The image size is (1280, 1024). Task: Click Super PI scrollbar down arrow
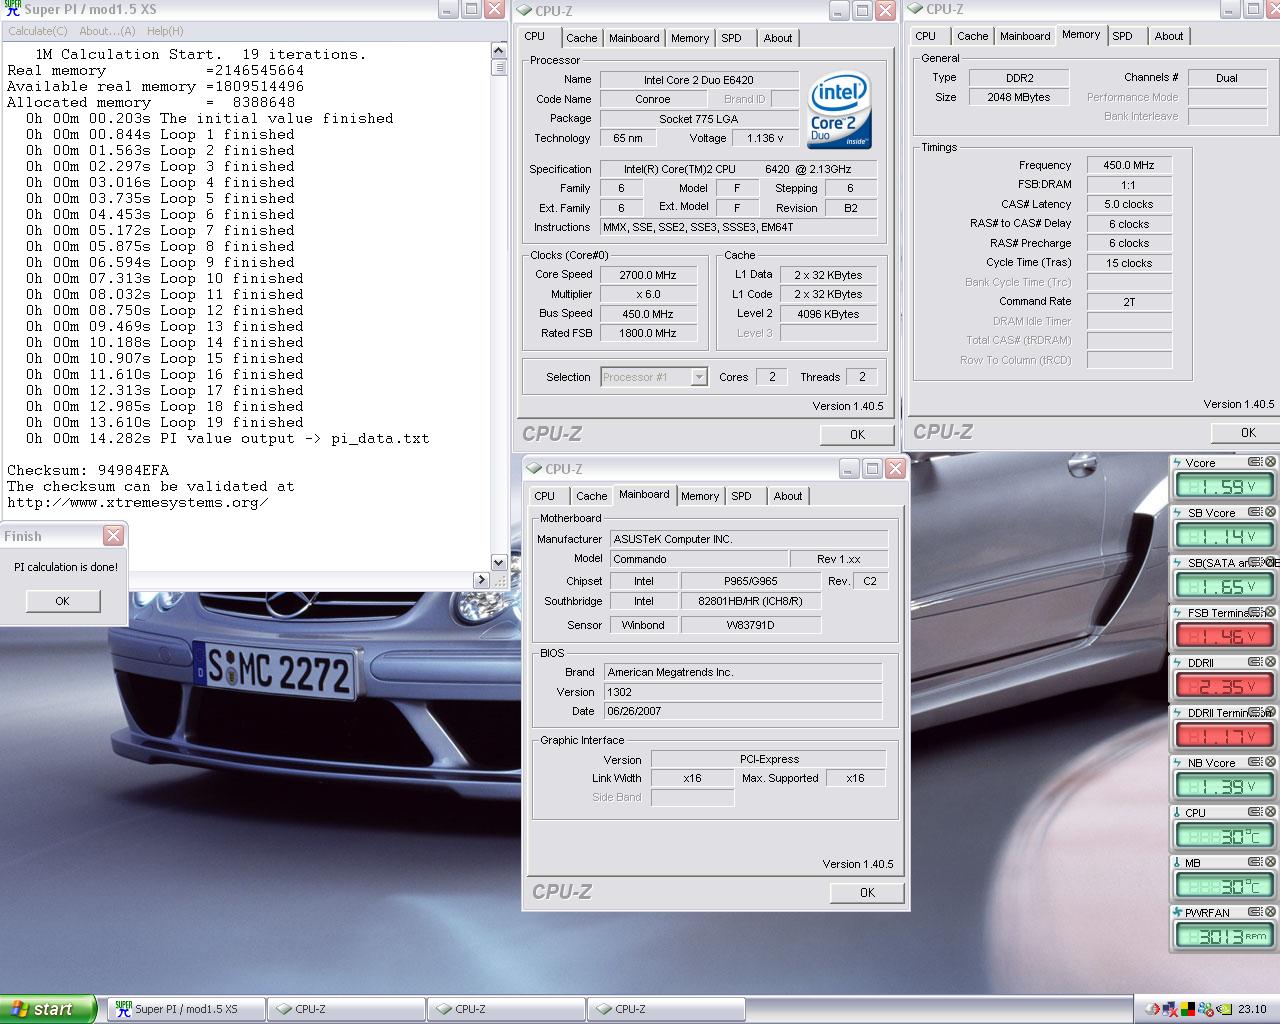(499, 563)
